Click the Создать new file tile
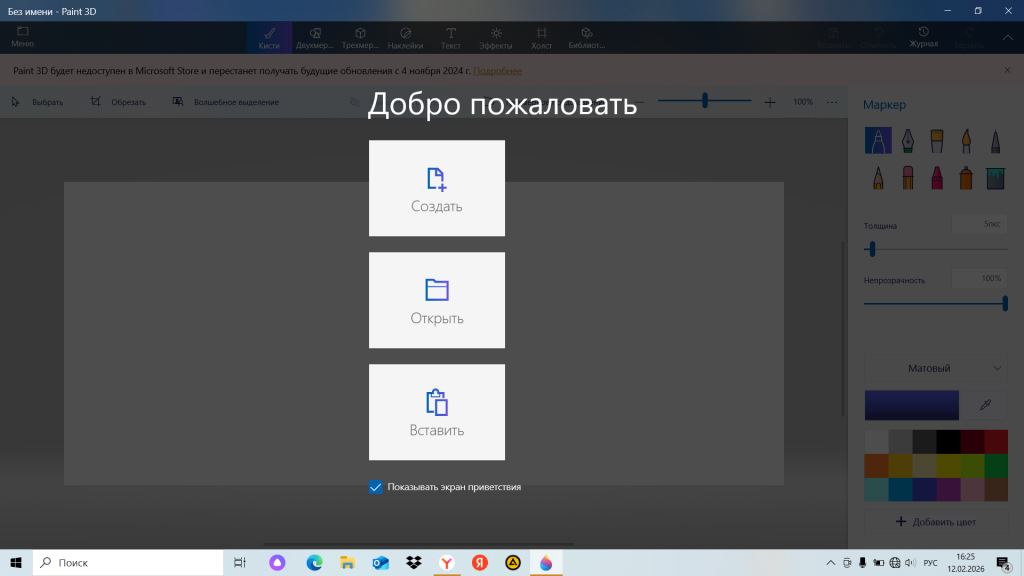The height and width of the screenshot is (576, 1024). [x=436, y=188]
